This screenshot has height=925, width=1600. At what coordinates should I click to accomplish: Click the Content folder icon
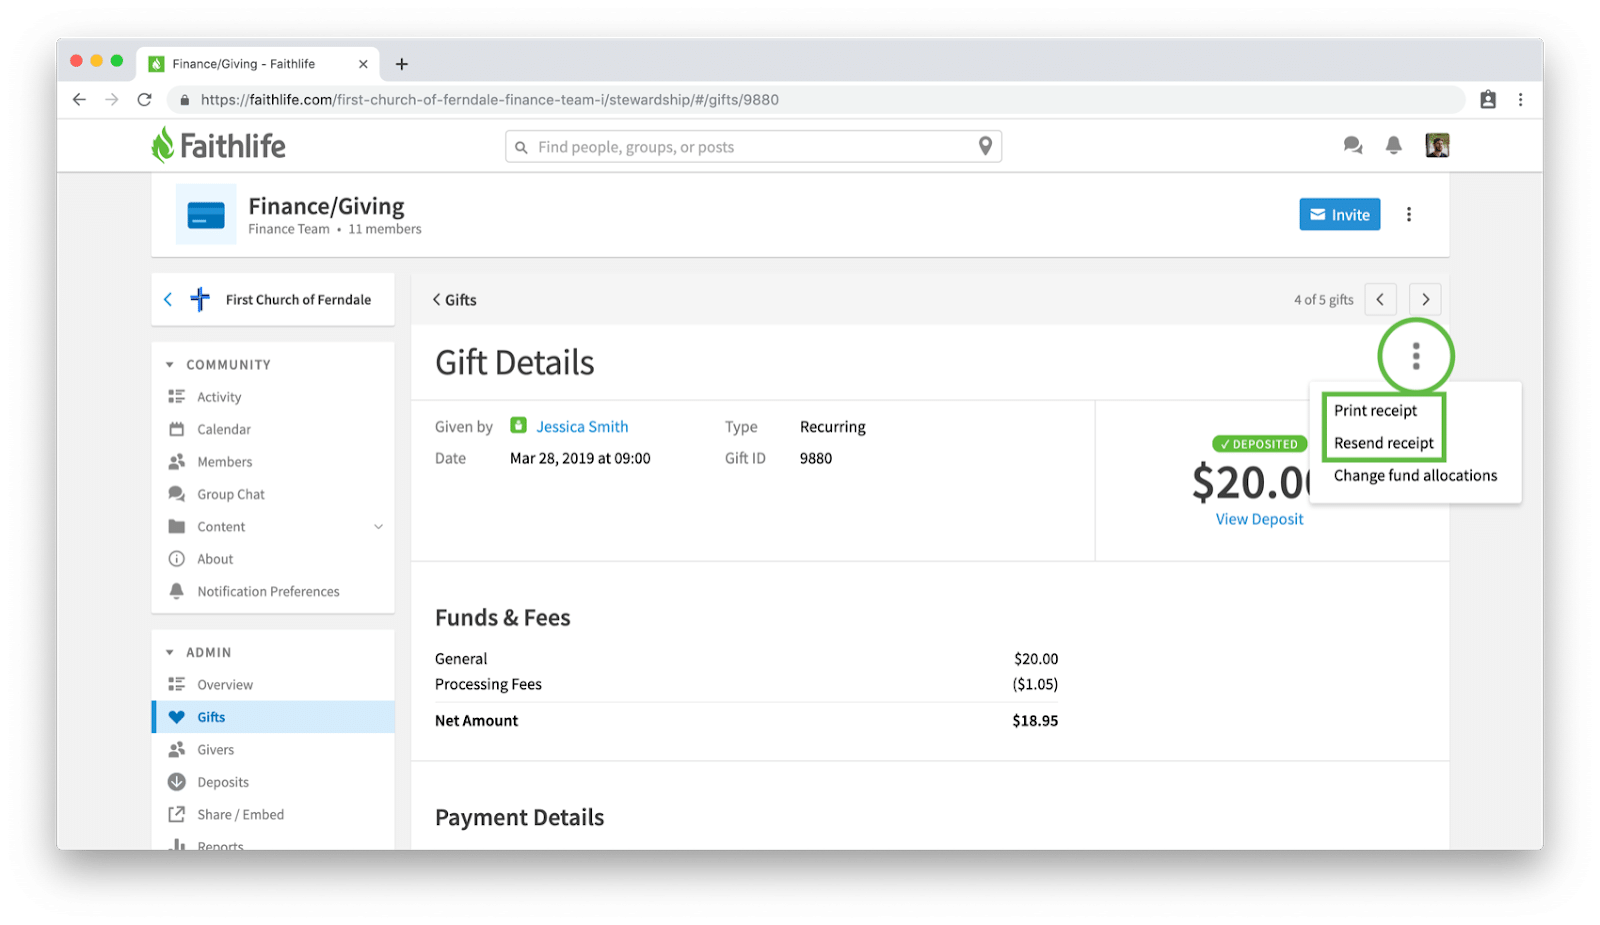pyautogui.click(x=177, y=527)
